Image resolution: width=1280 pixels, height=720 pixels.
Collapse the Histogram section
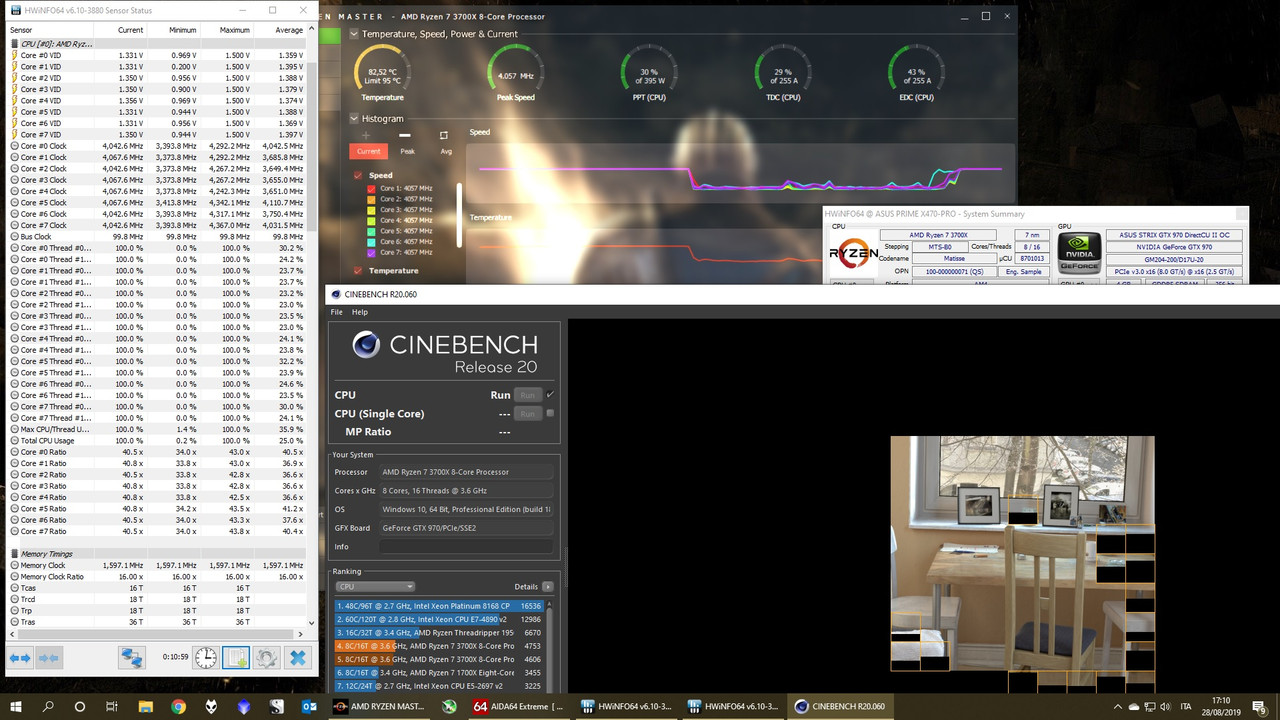click(x=354, y=118)
